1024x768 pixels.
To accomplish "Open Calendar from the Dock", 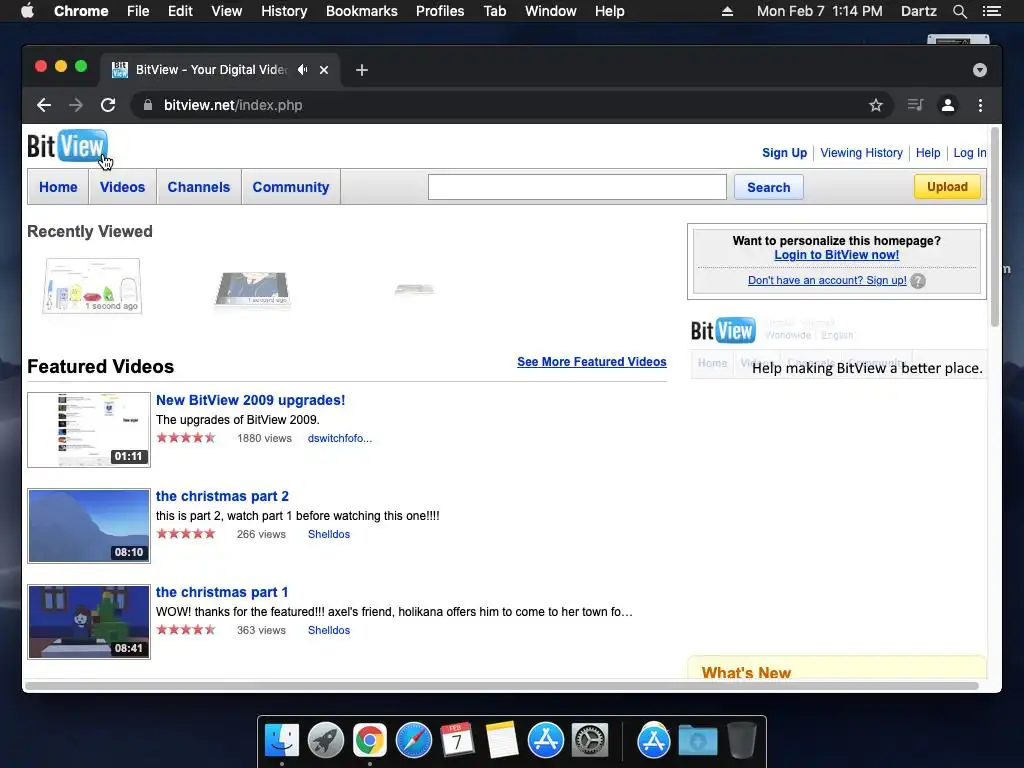I will click(x=457, y=741).
